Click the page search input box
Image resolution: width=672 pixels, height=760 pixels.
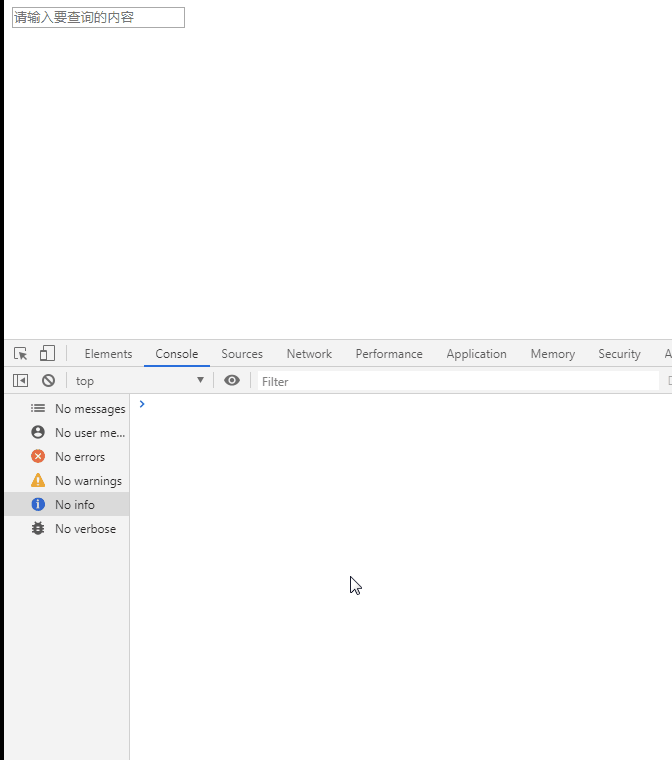pyautogui.click(x=98, y=17)
